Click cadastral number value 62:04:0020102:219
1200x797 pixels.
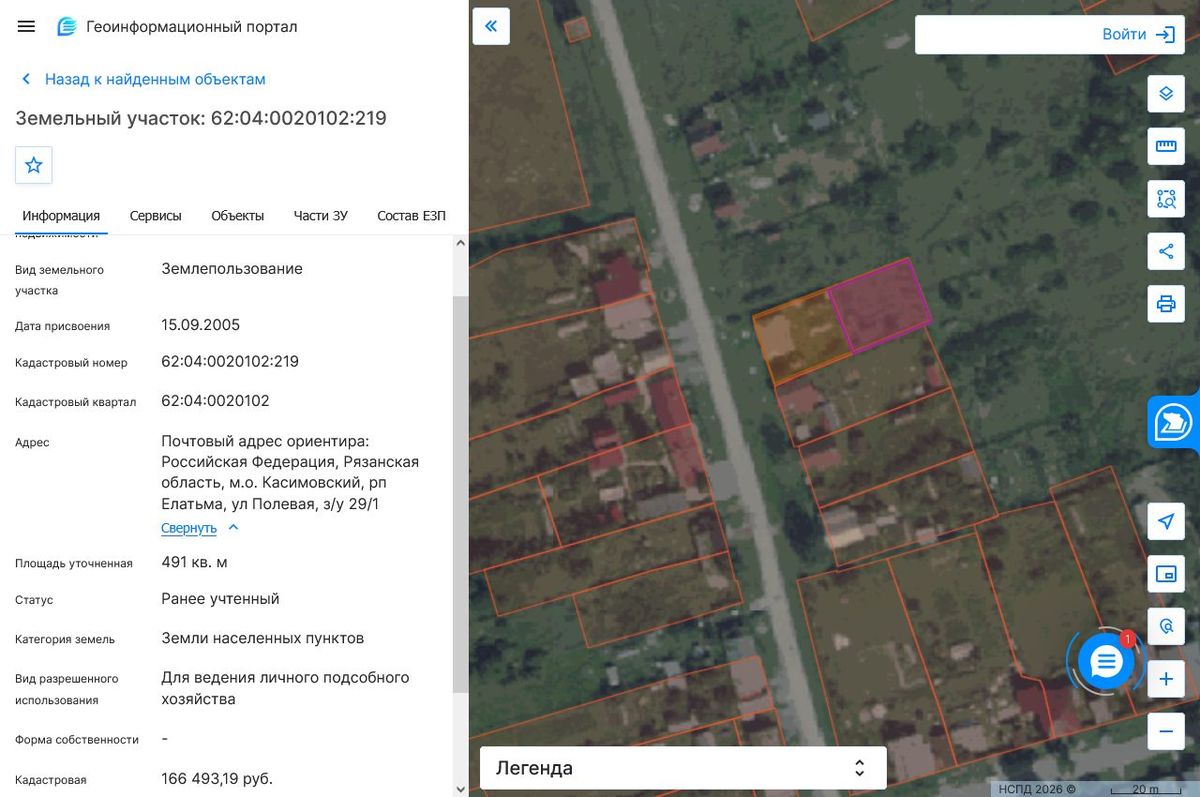tap(230, 361)
